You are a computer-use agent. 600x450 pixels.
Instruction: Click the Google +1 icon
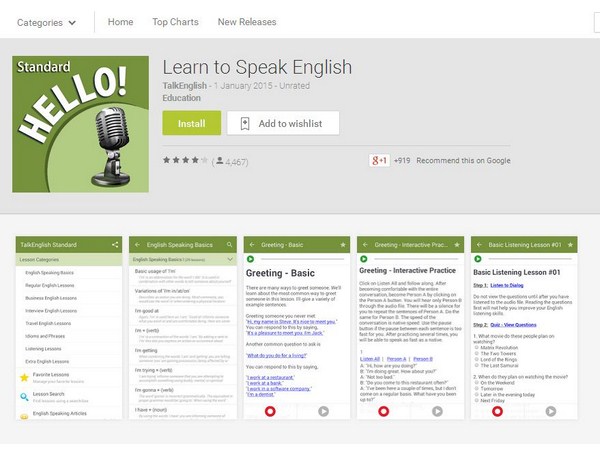pyautogui.click(x=379, y=160)
